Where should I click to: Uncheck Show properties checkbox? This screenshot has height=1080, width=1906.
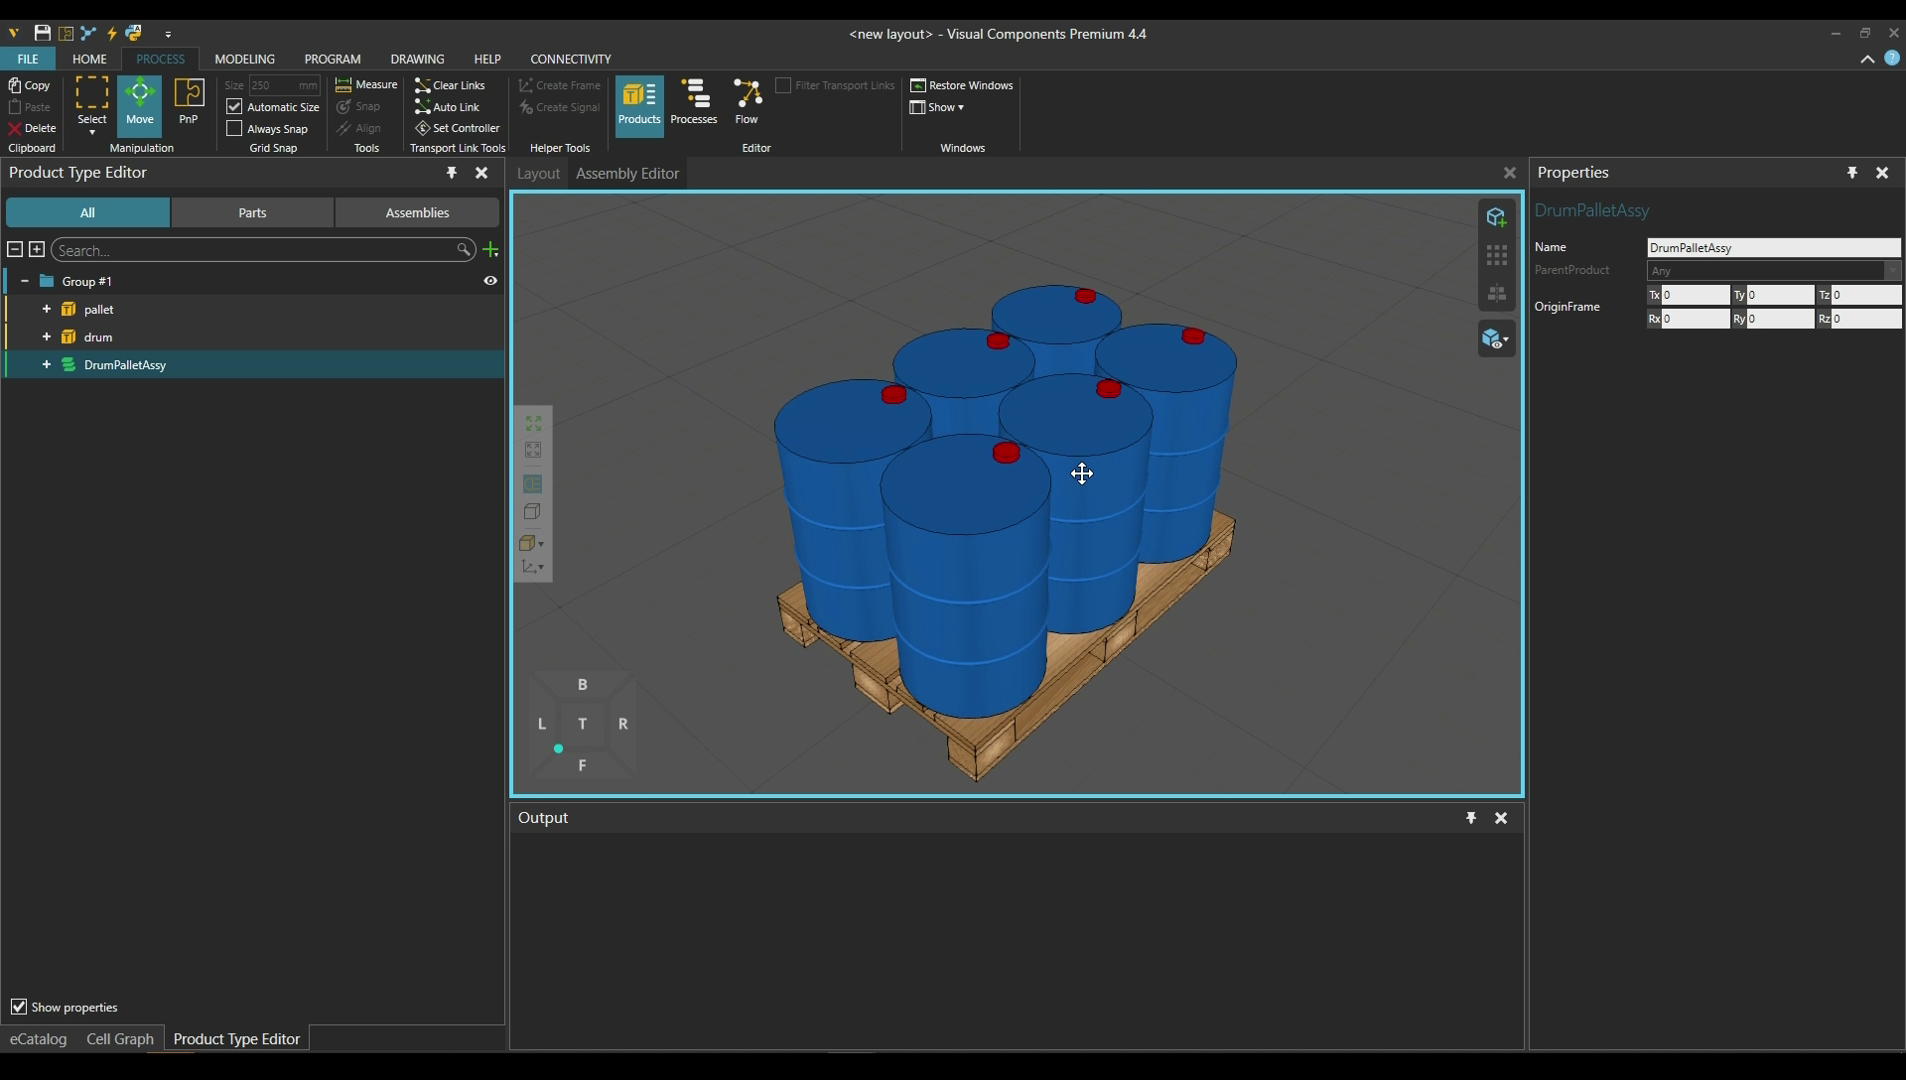point(19,1007)
